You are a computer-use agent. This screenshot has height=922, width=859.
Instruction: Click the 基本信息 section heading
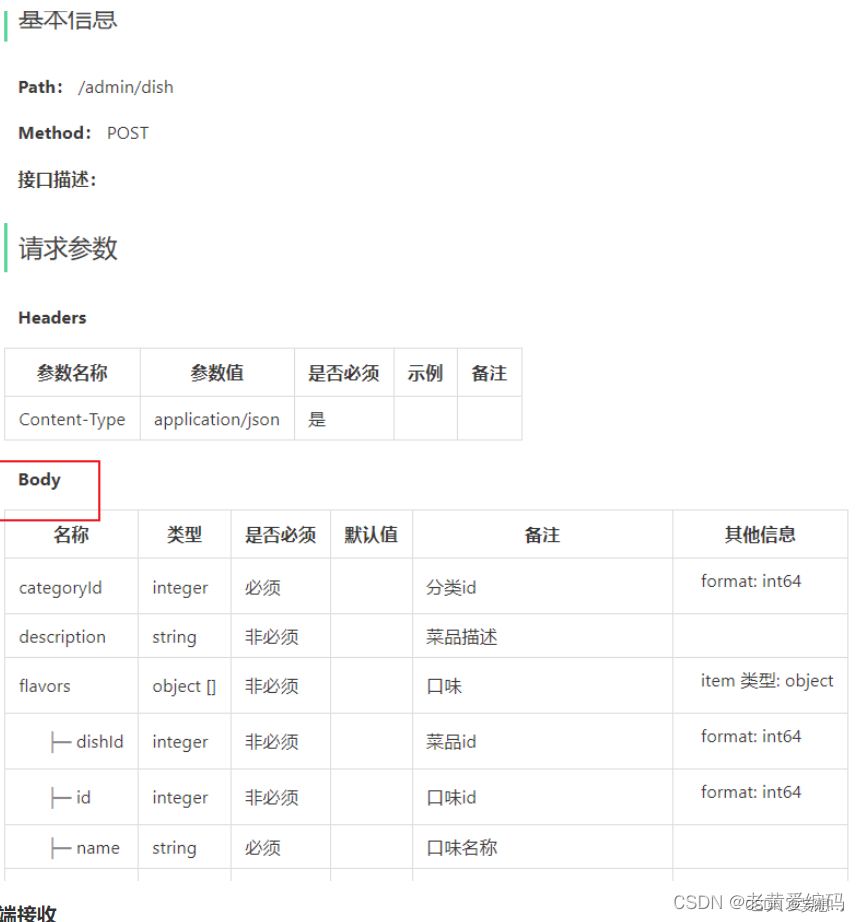coord(68,21)
